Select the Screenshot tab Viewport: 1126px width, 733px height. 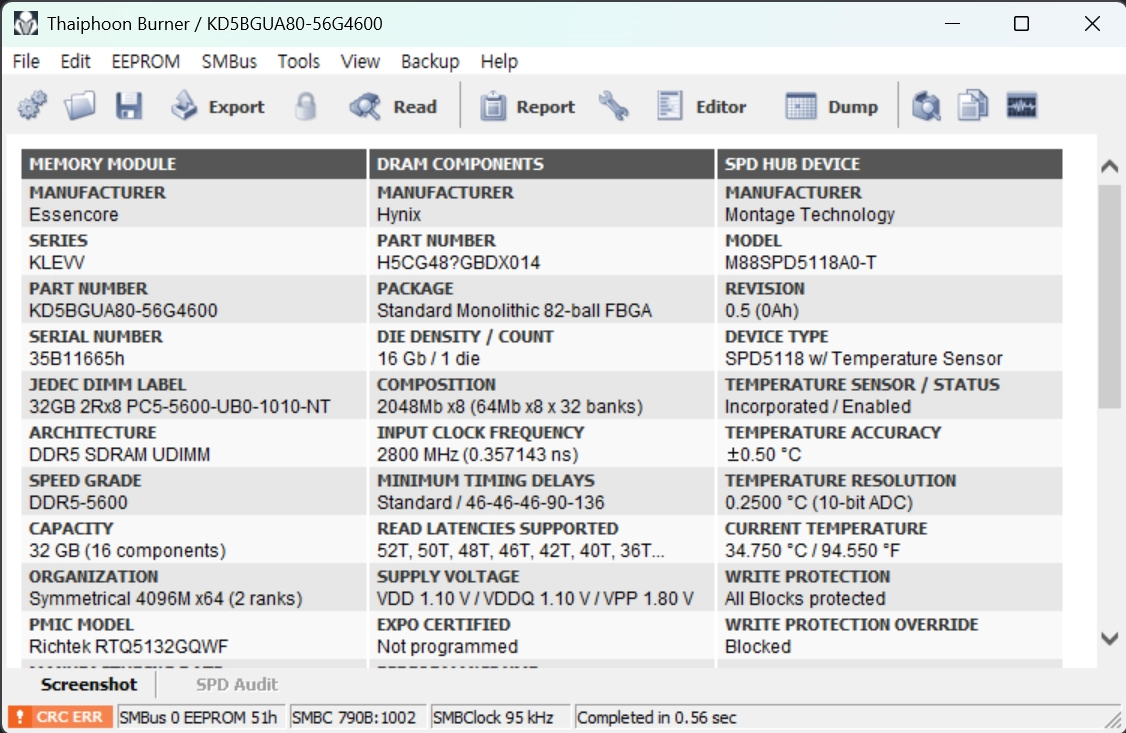pyautogui.click(x=88, y=684)
